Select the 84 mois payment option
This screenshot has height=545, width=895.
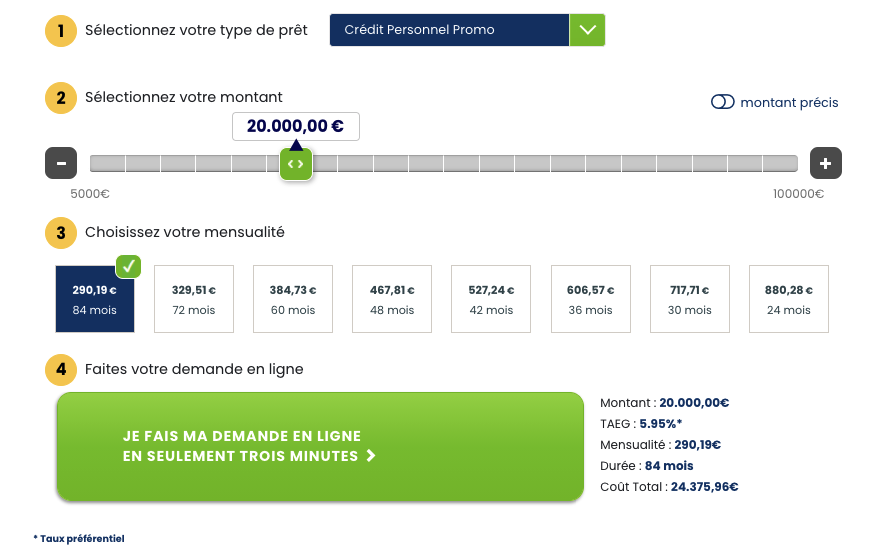(x=95, y=299)
